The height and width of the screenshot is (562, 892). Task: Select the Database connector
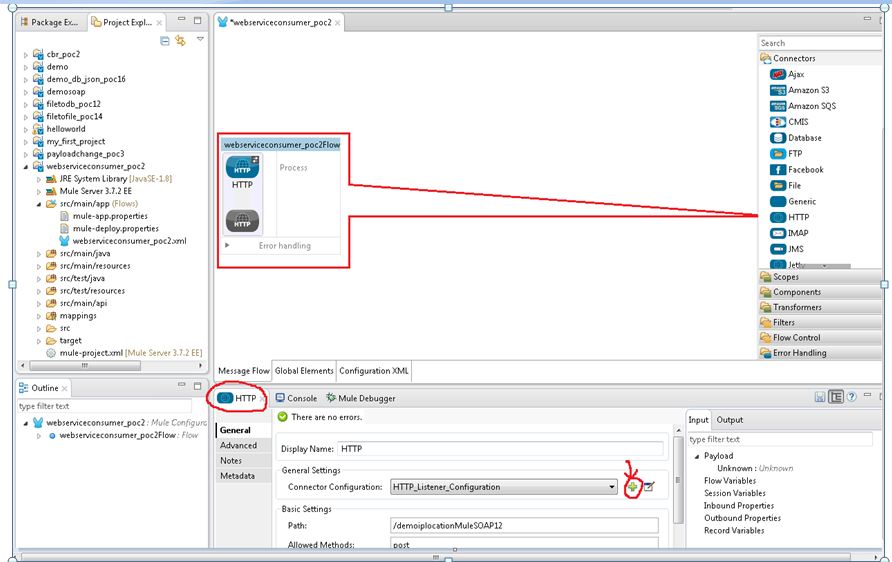[795, 138]
